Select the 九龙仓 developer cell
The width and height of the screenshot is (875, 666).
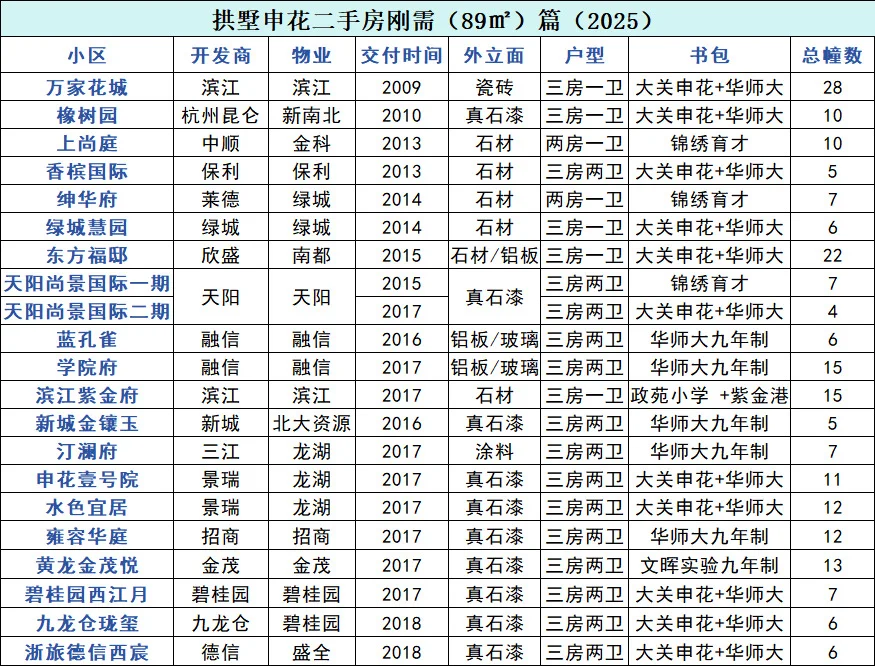[221, 623]
